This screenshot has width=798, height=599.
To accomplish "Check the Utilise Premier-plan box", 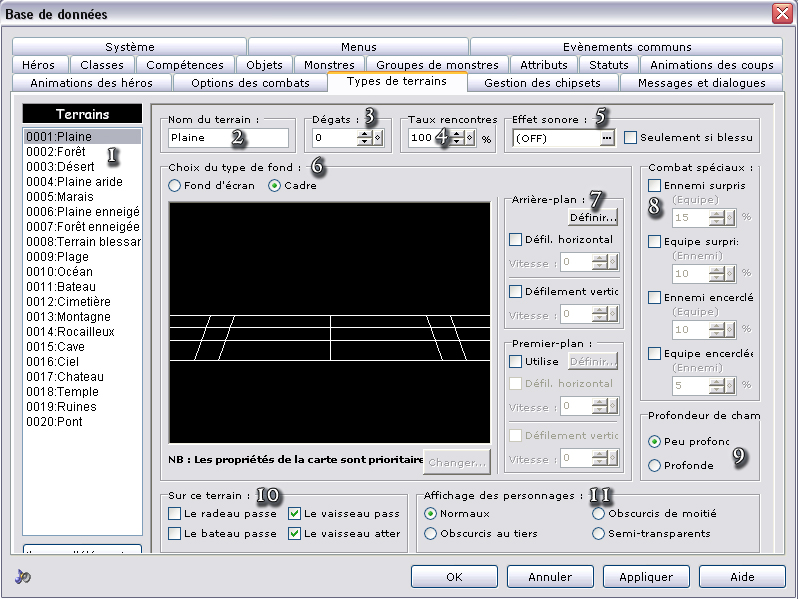I will pyautogui.click(x=515, y=361).
